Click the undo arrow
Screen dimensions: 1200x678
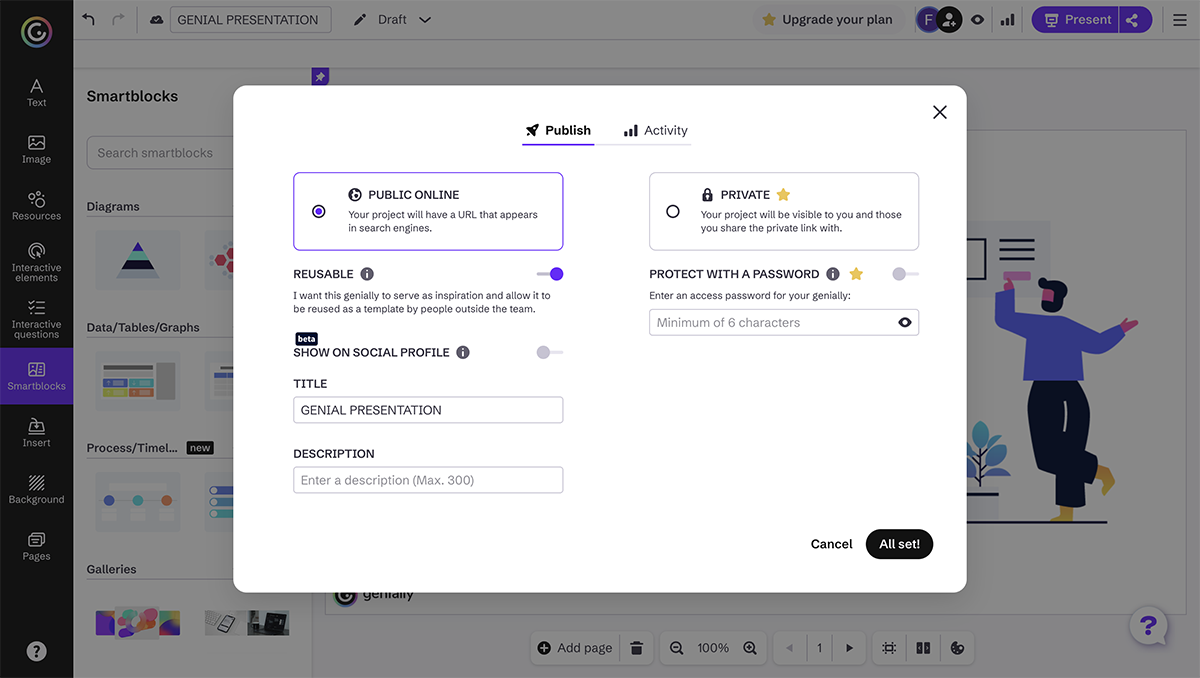89,19
